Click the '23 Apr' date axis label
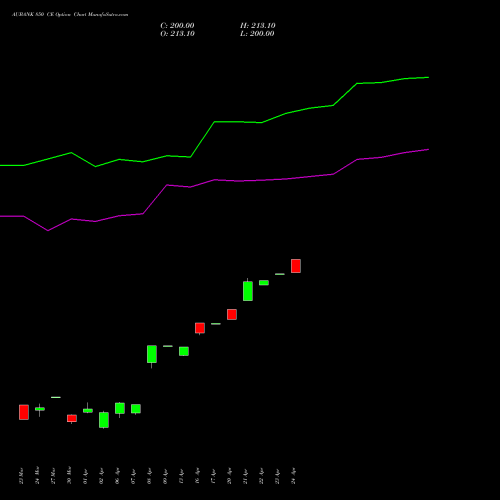This screenshot has height=500, width=500. point(277,476)
